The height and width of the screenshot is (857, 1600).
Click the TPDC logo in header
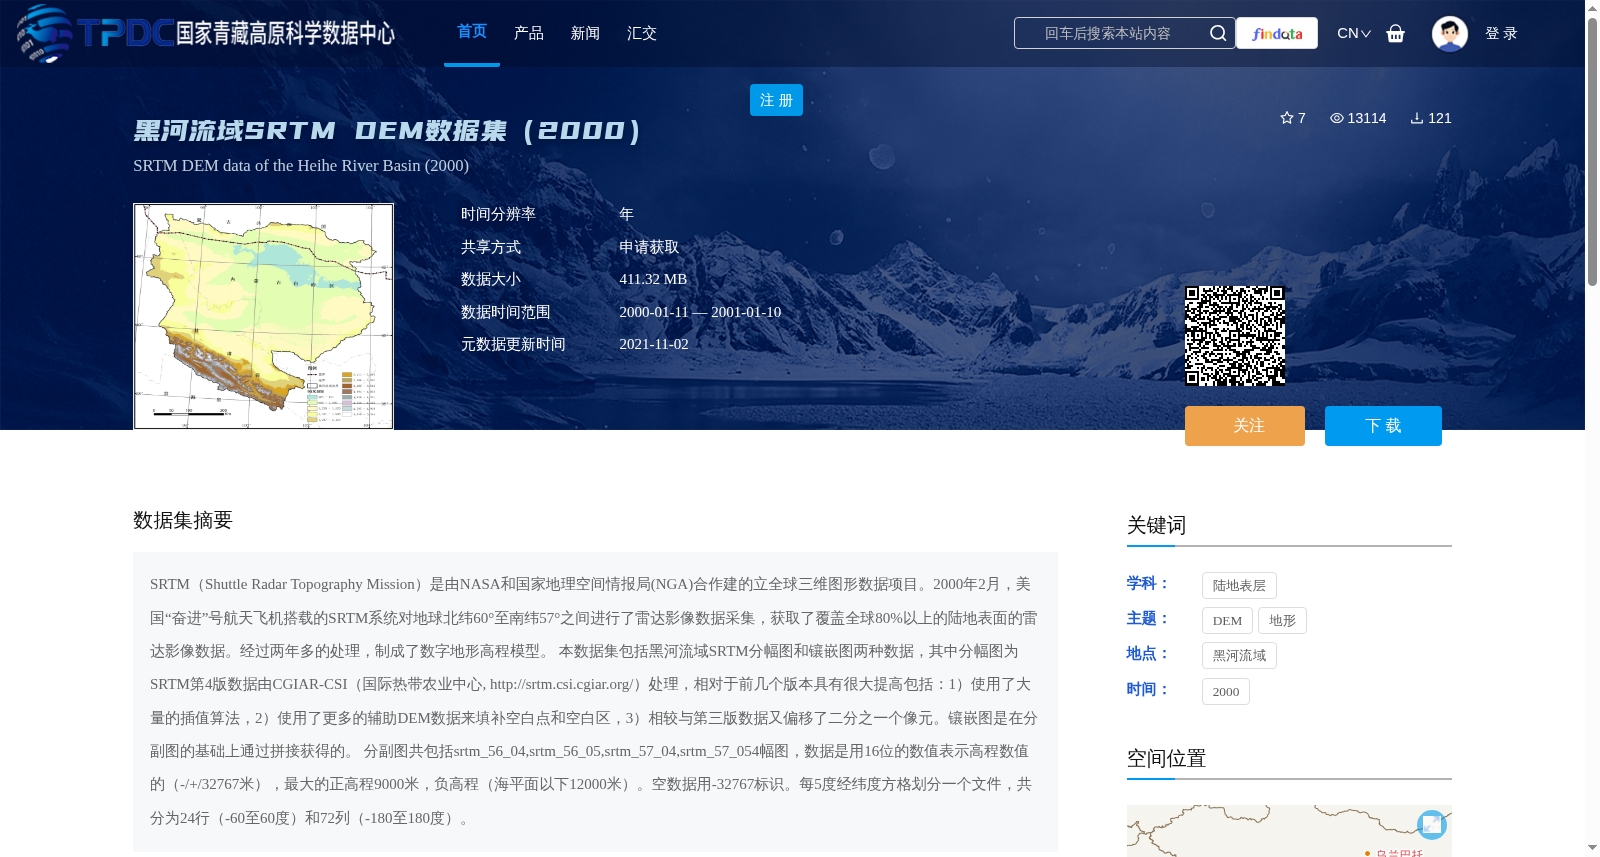(205, 33)
